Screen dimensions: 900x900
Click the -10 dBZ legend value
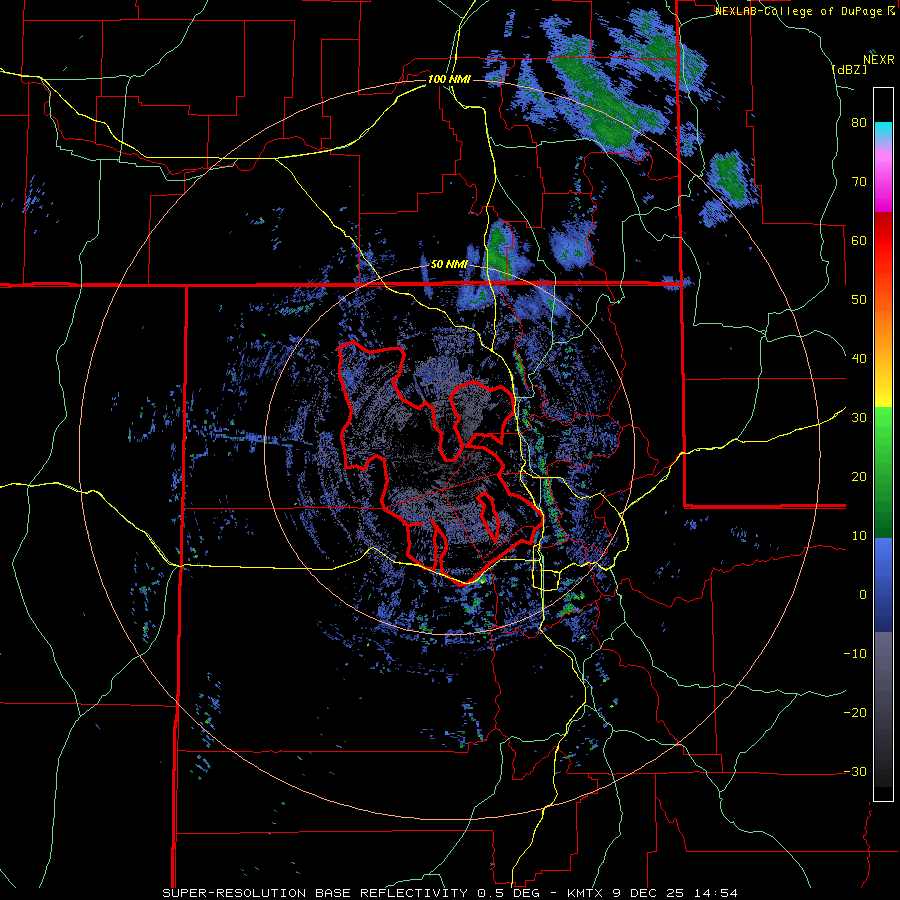tap(855, 654)
